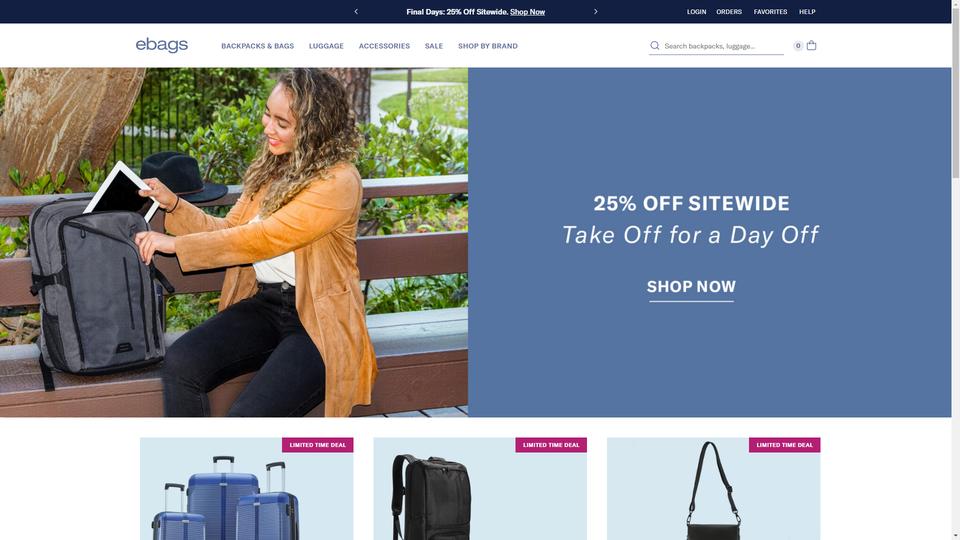Open Shop By Brand menu
The height and width of the screenshot is (540, 960).
[x=488, y=46]
